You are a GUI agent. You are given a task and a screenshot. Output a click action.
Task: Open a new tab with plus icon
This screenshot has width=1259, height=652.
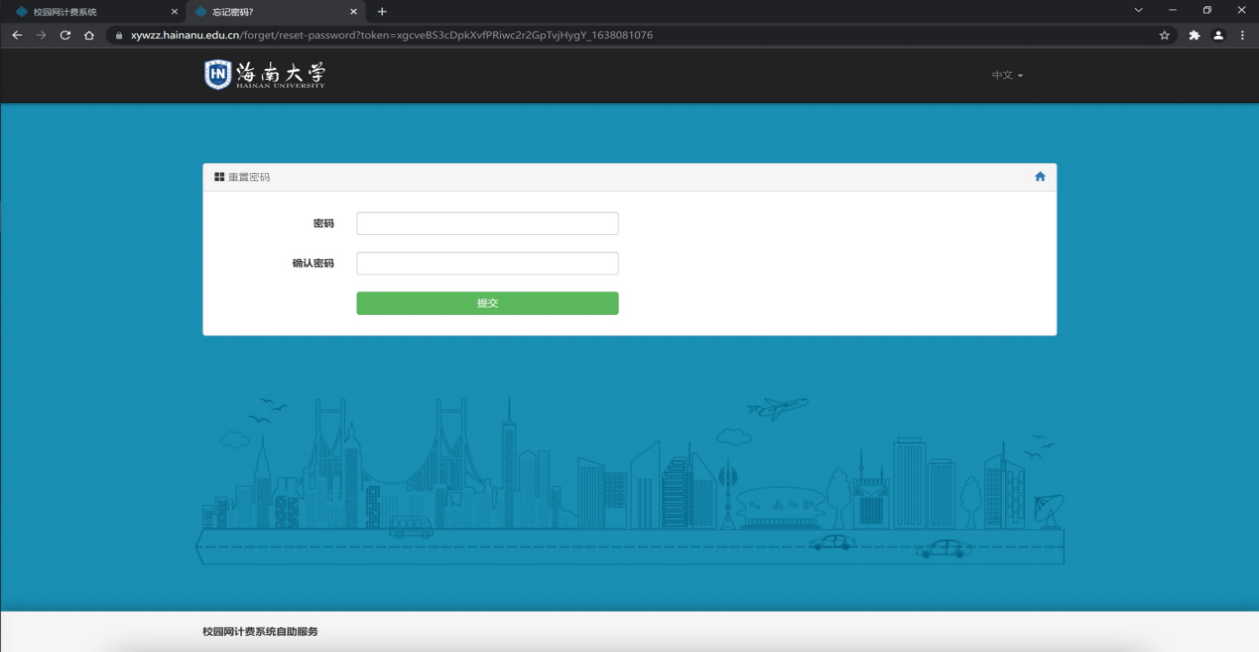point(382,12)
